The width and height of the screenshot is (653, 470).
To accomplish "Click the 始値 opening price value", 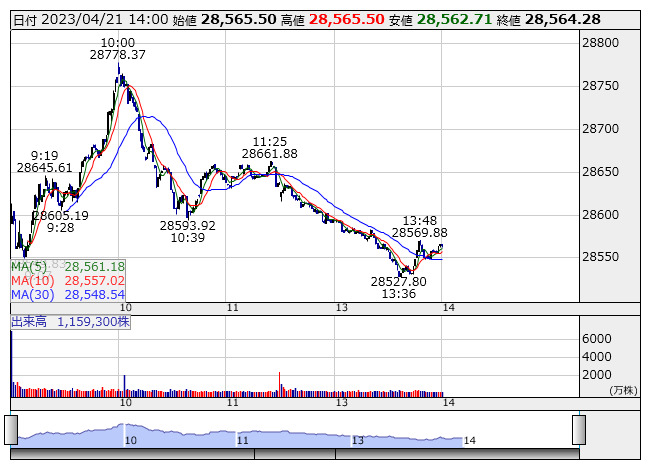I will (238, 19).
